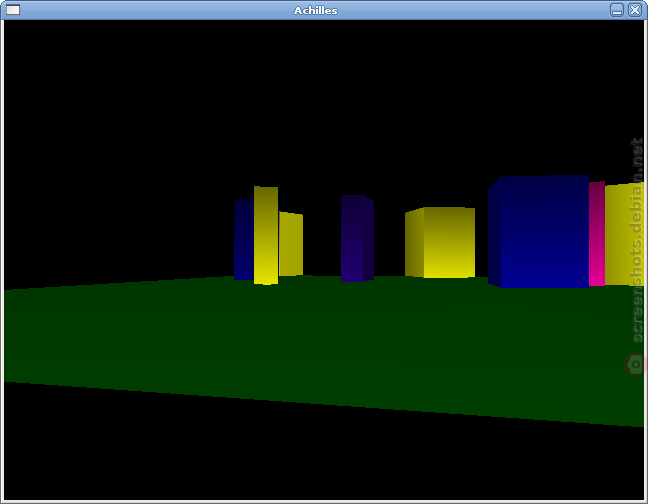Select the yellow cube's bright front face

(449, 242)
